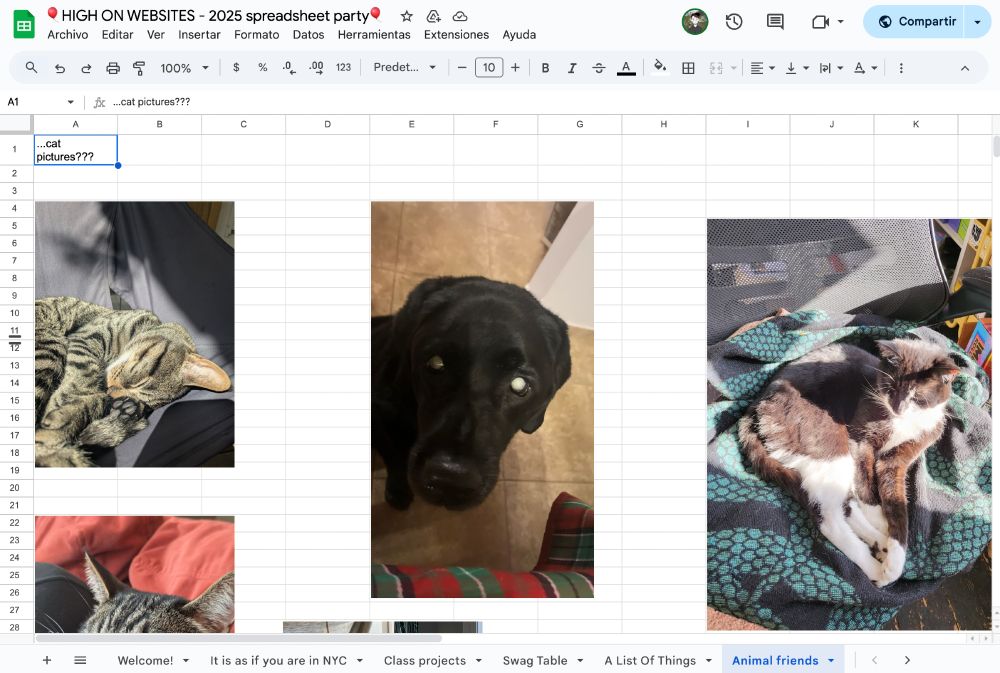1000x673 pixels.
Task: Decrease decimal places
Action: [289, 68]
